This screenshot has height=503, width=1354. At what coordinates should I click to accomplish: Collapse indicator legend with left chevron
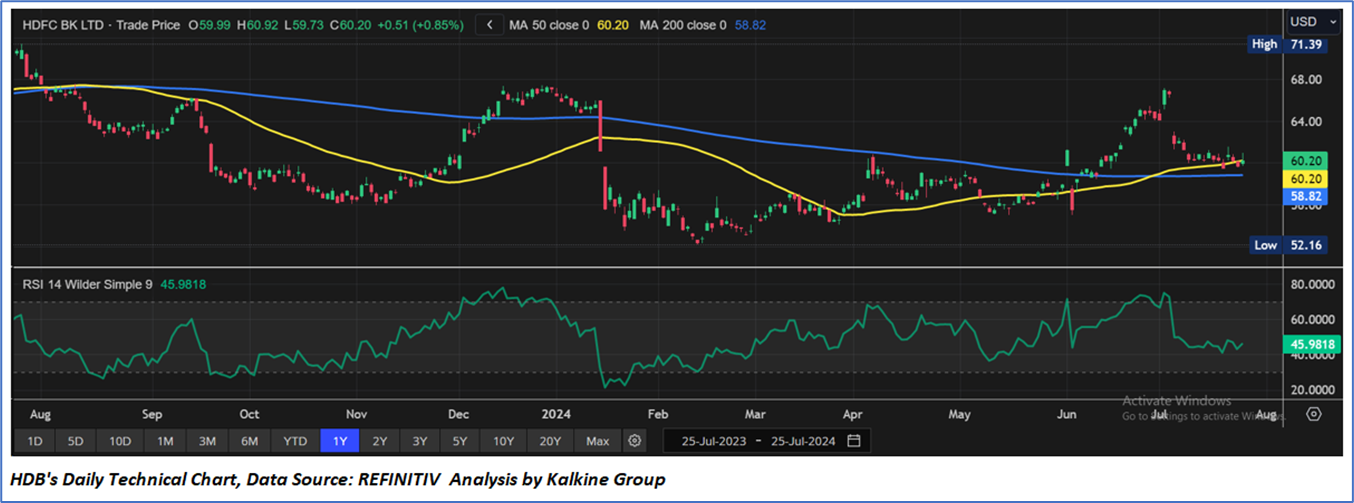(489, 24)
